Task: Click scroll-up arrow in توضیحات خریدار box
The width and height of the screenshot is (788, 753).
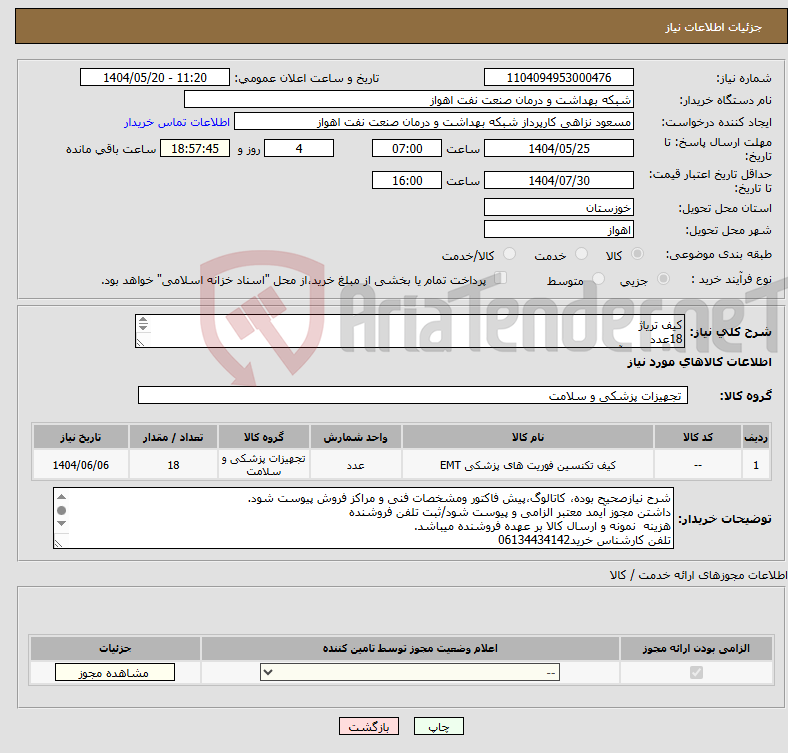Action: coord(62,496)
